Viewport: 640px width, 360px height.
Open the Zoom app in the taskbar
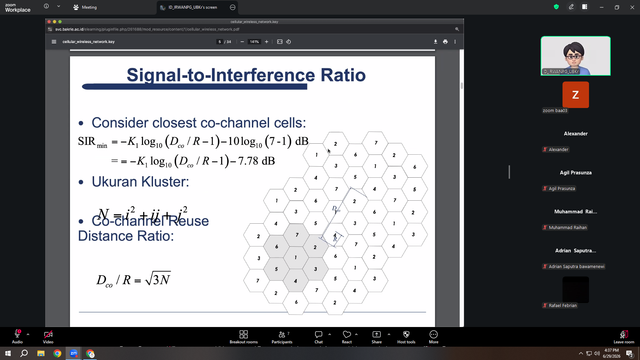pos(73,353)
